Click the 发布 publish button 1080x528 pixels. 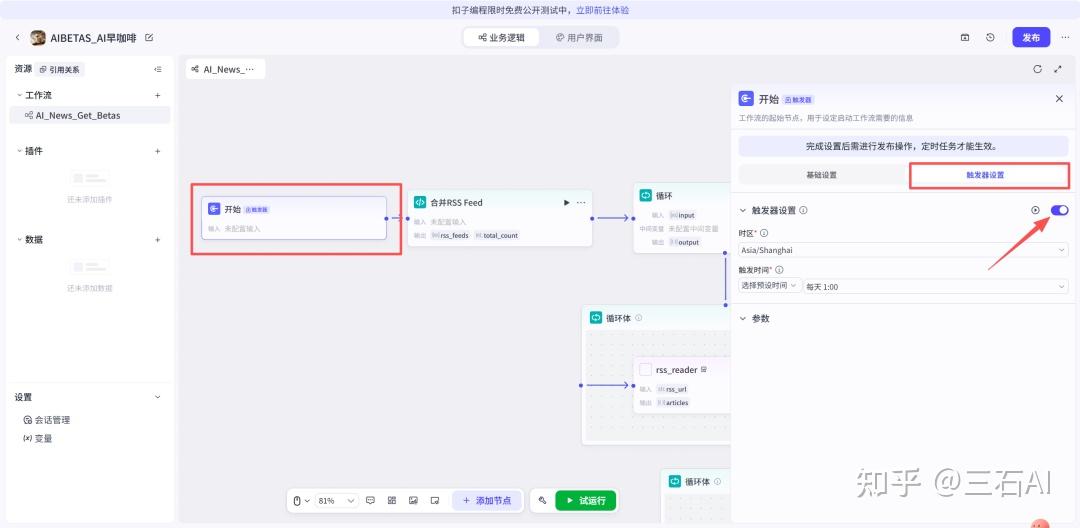tap(1031, 38)
